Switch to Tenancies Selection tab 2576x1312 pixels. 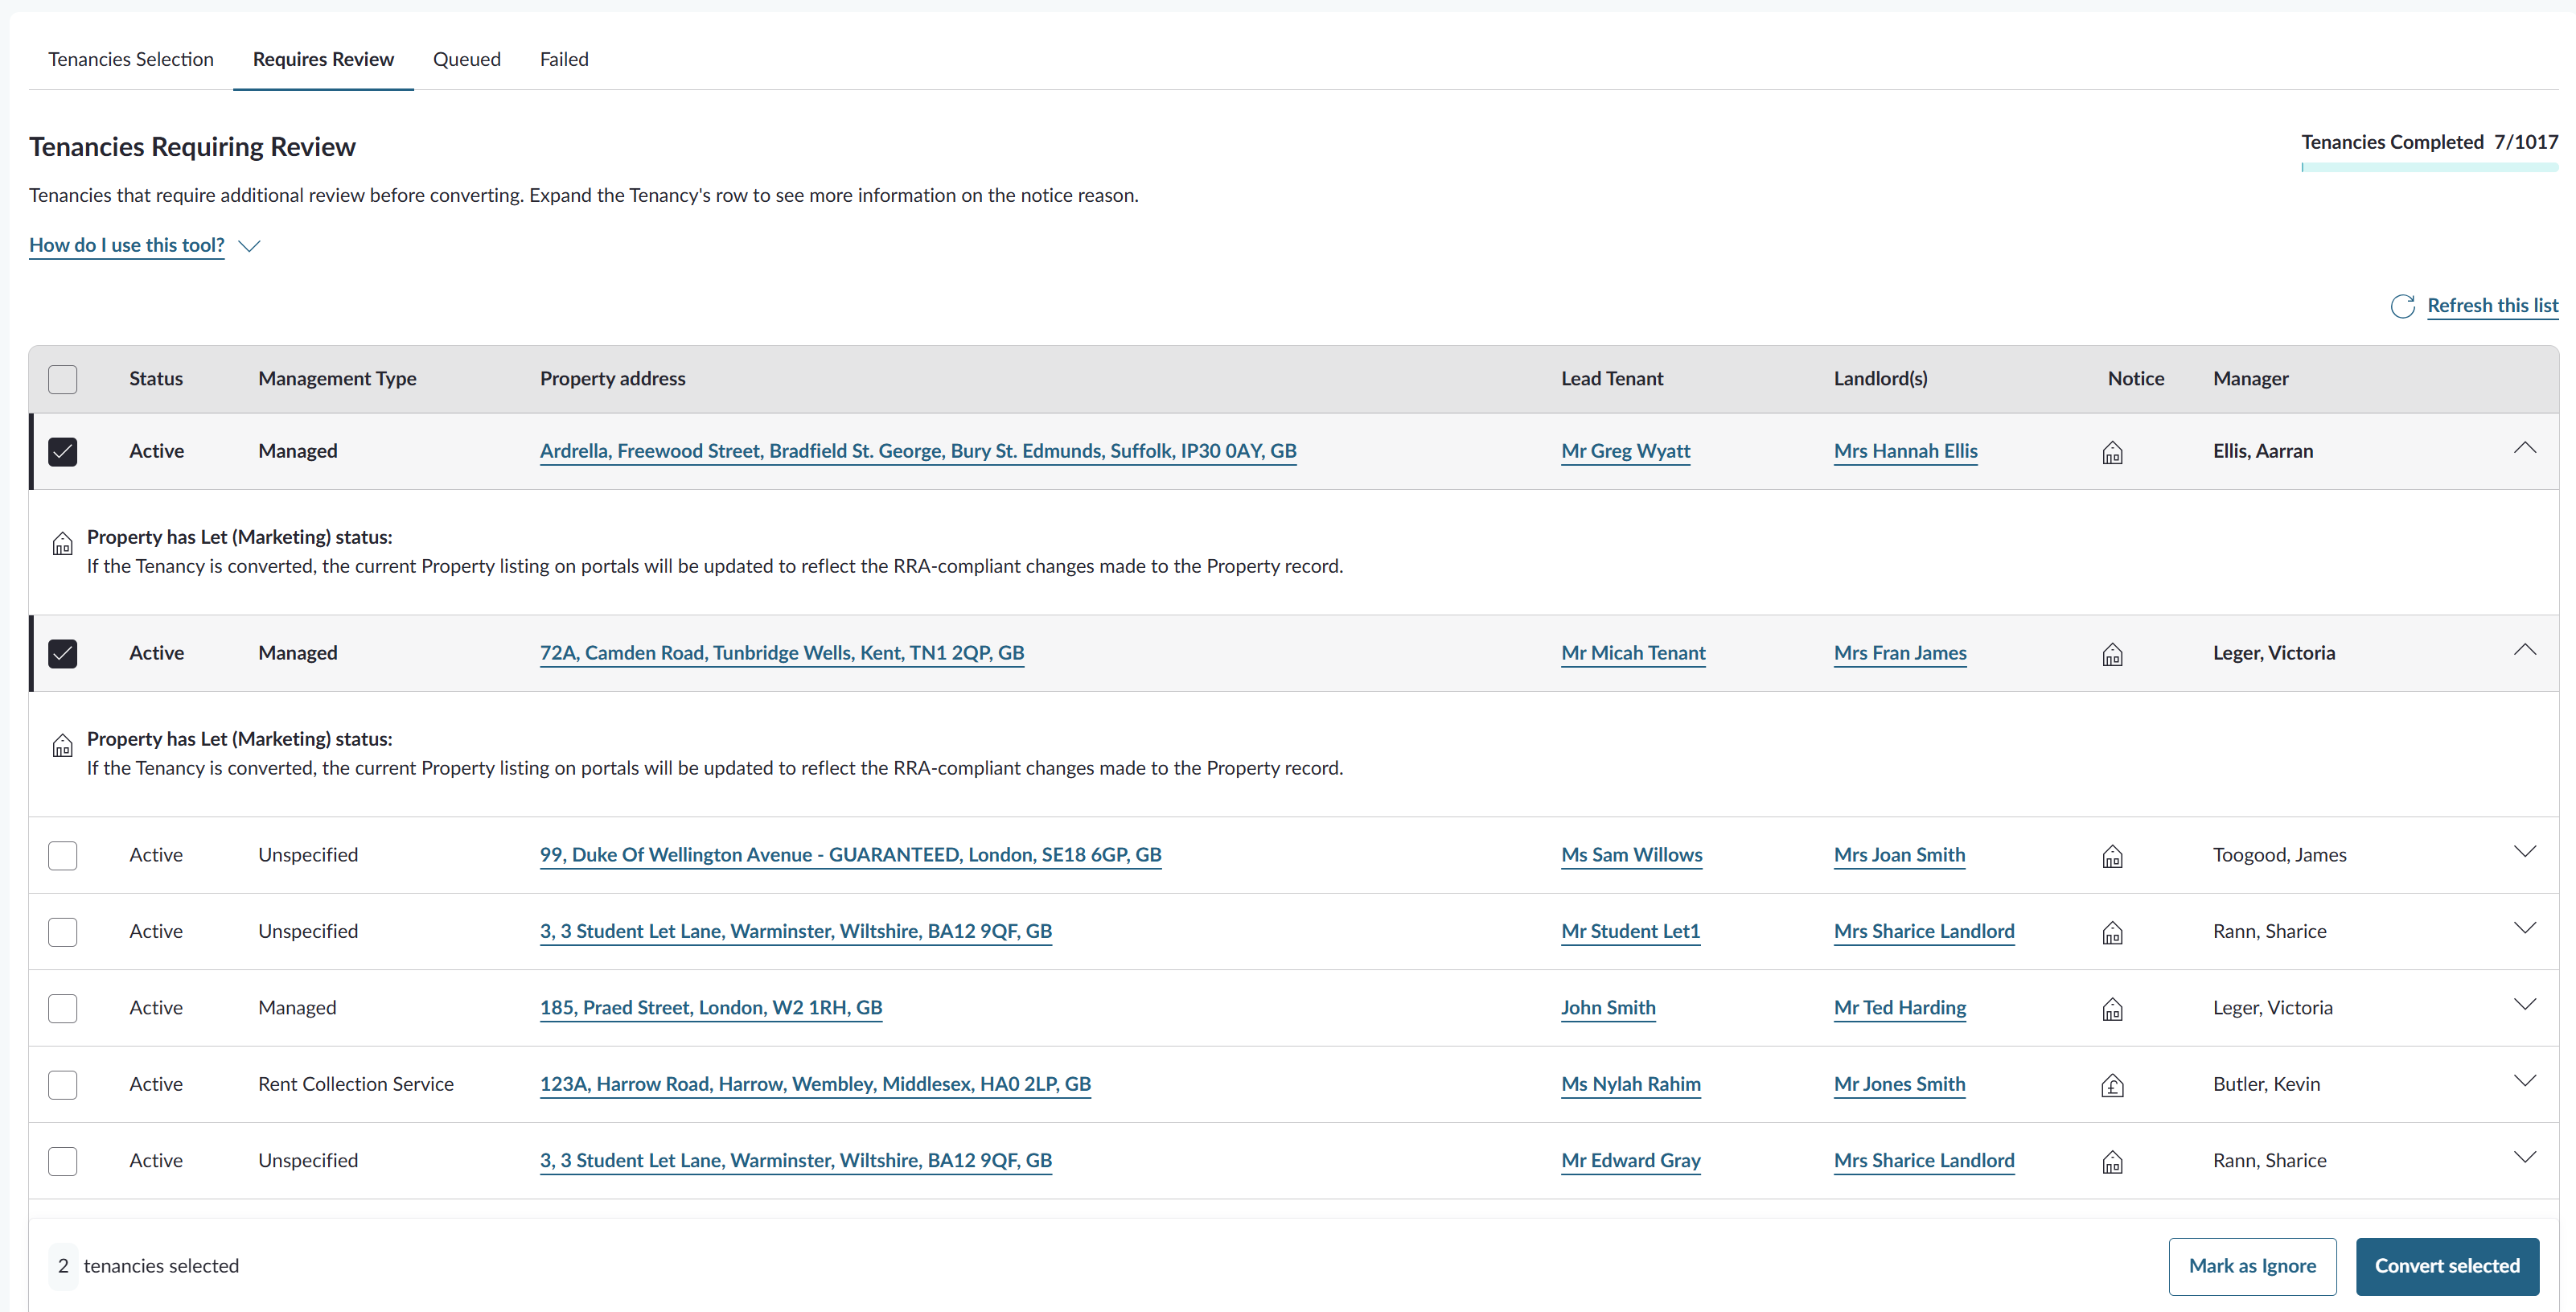[x=131, y=59]
